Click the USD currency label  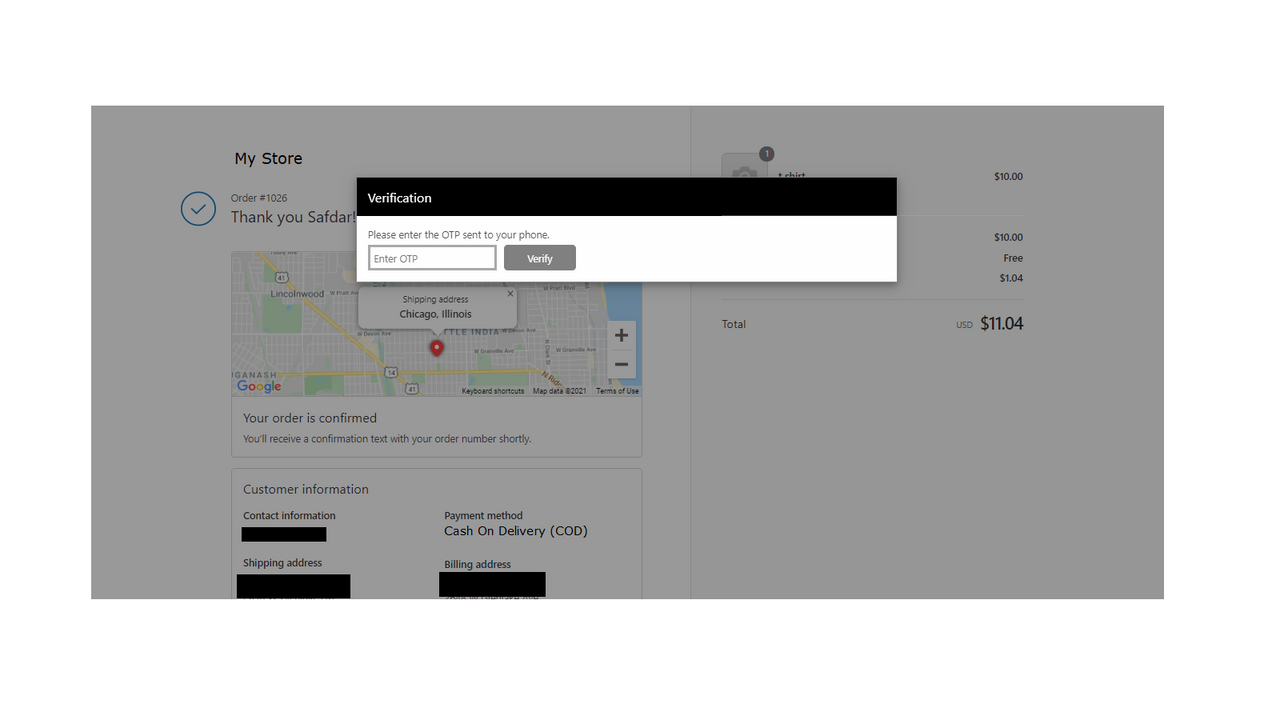(x=964, y=325)
